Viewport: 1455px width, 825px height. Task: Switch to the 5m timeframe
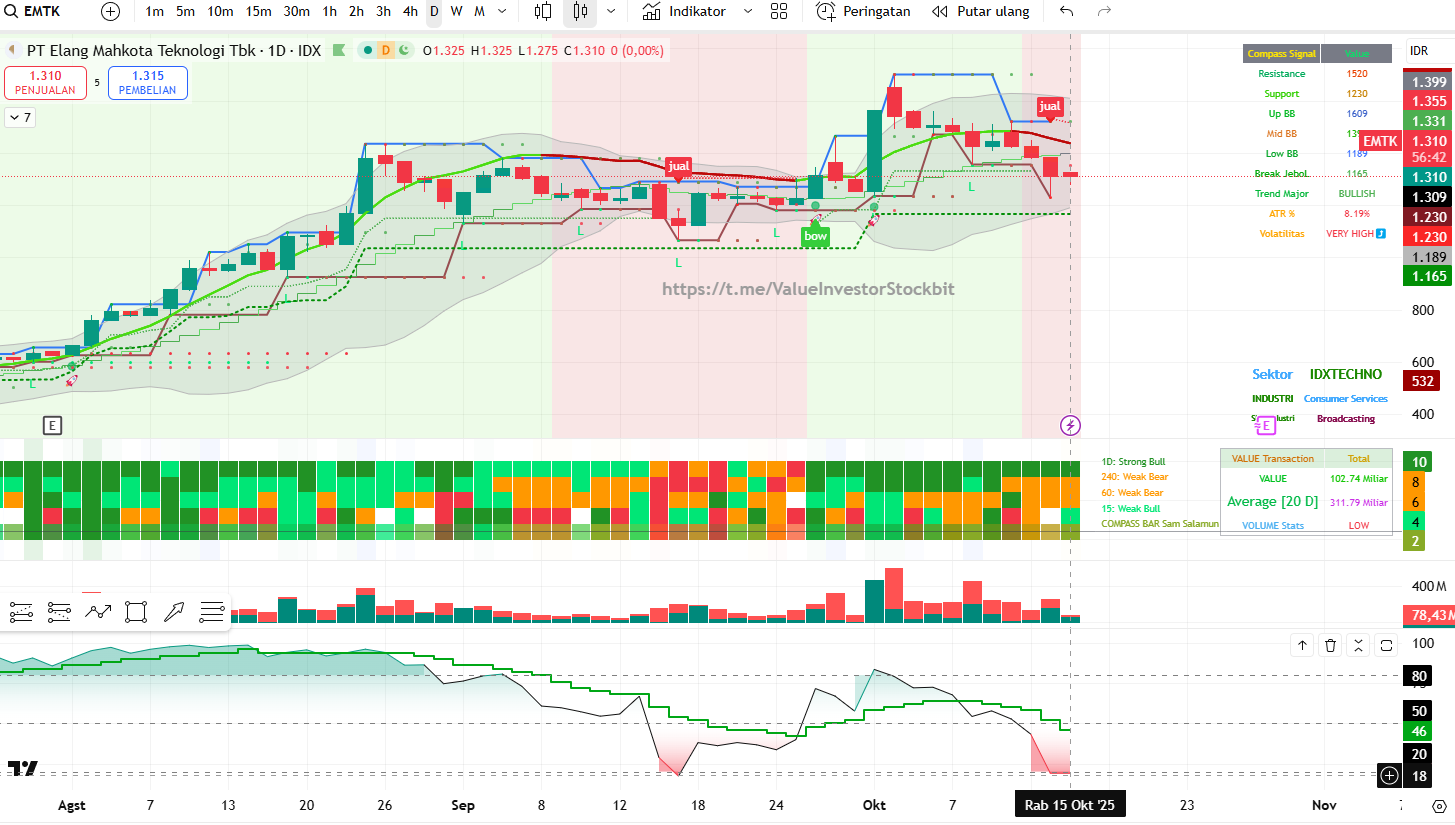[186, 12]
